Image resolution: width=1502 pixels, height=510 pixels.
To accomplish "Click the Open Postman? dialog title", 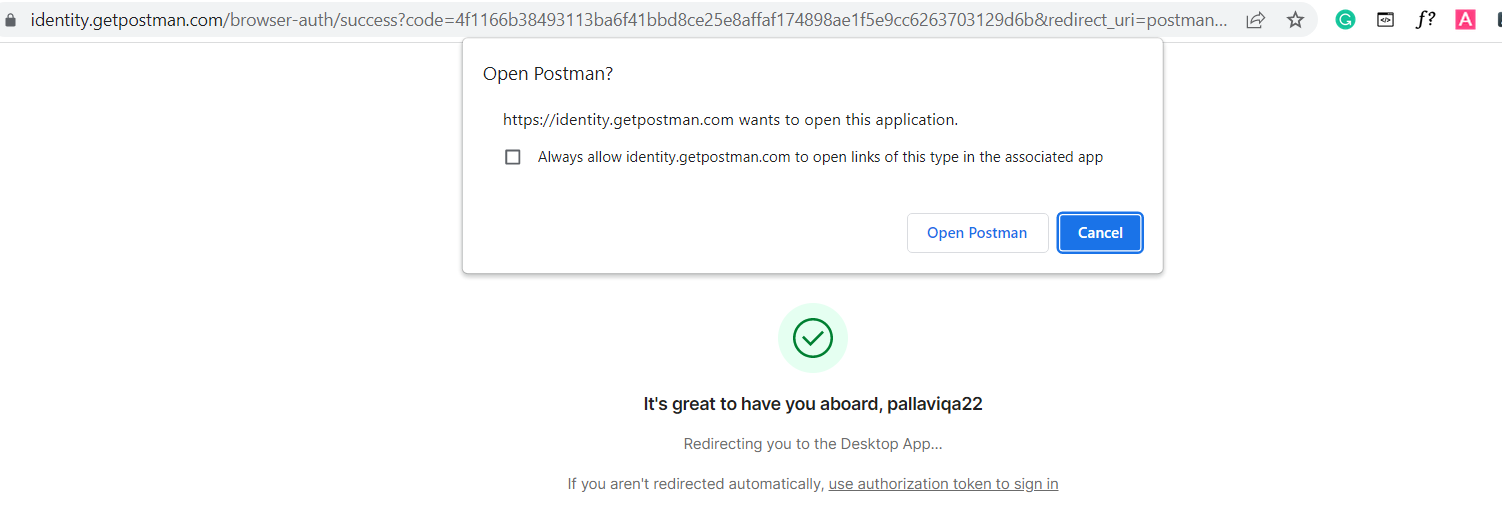I will (548, 74).
